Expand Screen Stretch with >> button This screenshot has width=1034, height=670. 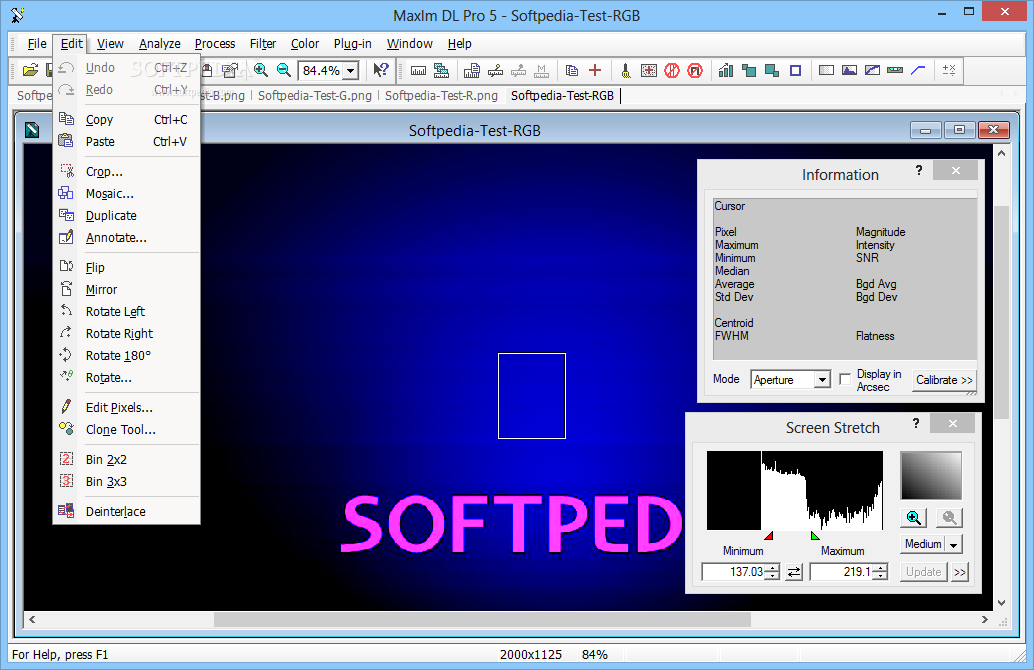[959, 572]
